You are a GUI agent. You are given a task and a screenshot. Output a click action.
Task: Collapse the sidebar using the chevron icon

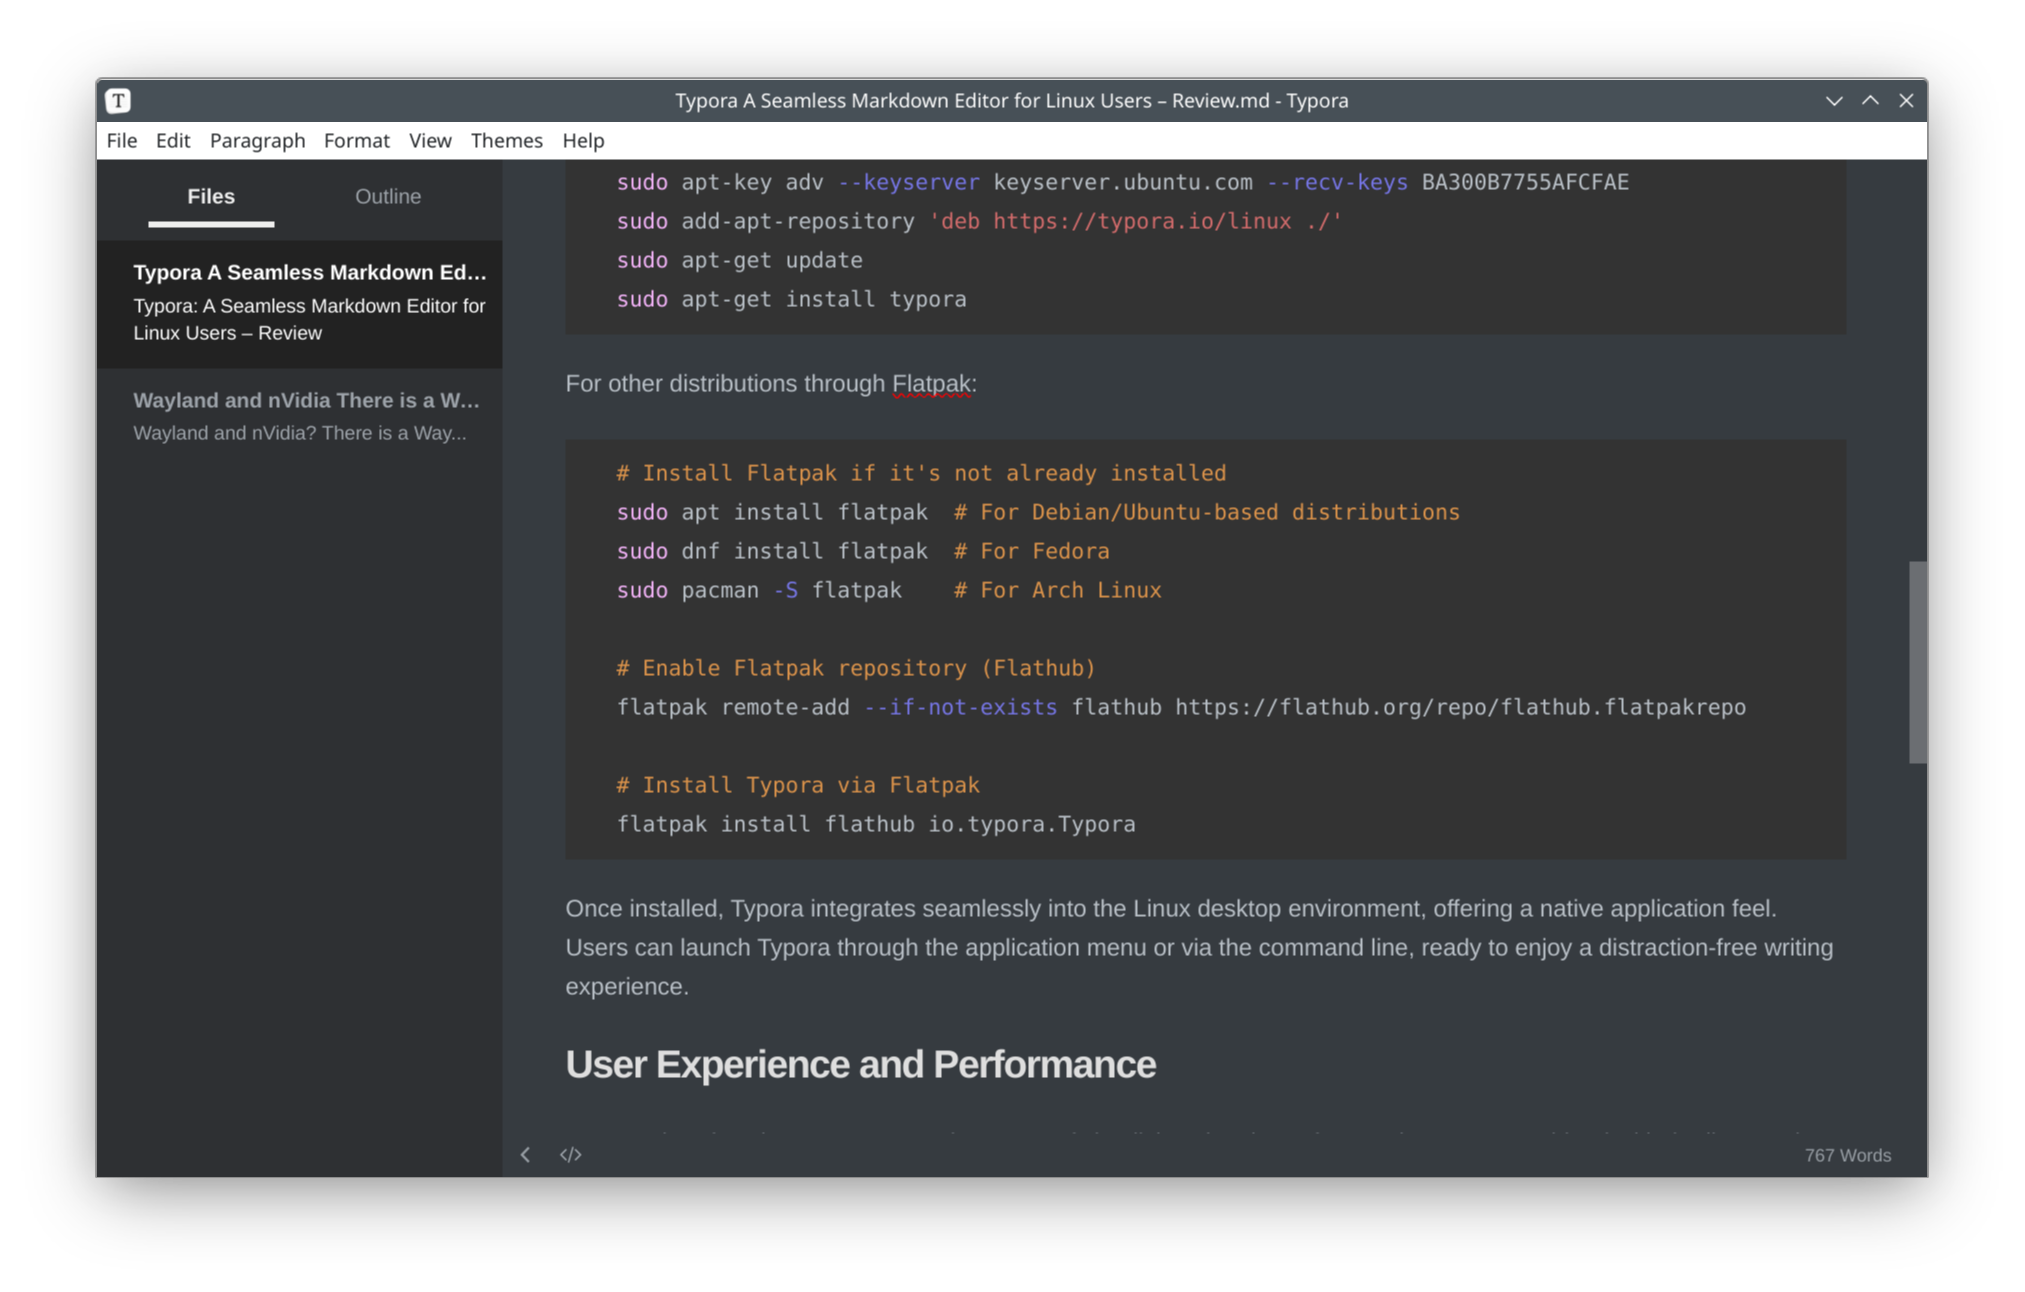[x=525, y=1154]
